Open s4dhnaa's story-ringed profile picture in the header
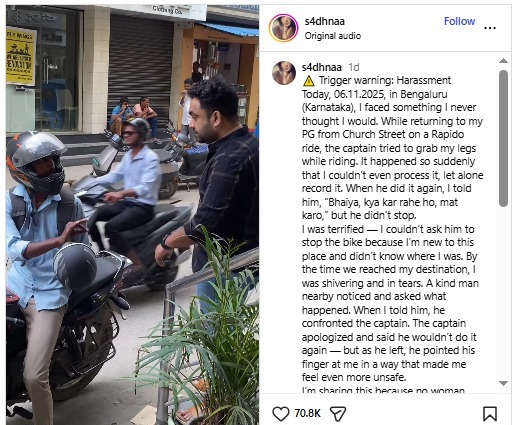Image resolution: width=517 pixels, height=425 pixels. pos(284,28)
